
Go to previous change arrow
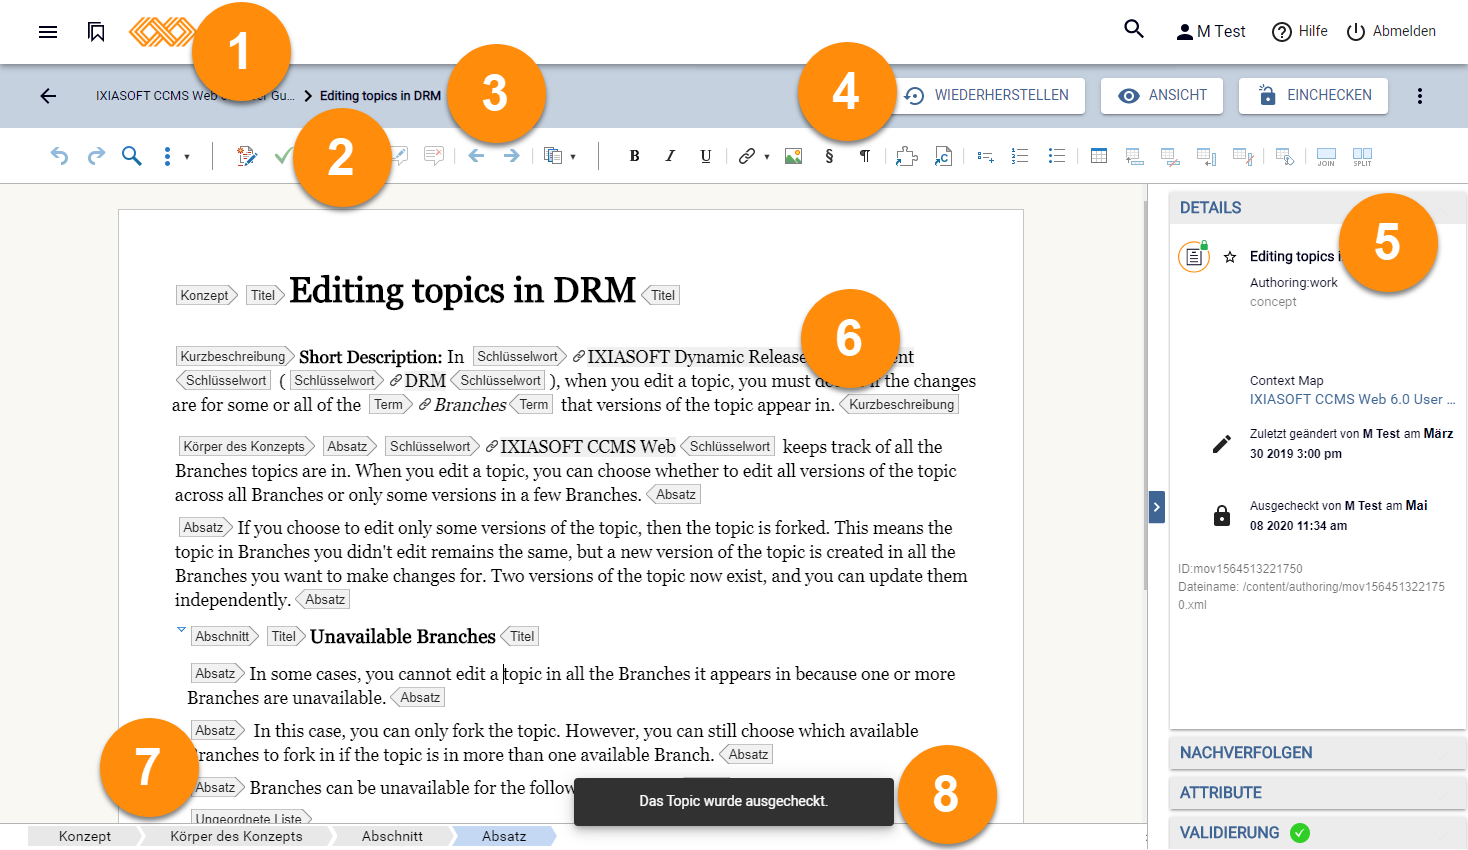[x=476, y=156]
